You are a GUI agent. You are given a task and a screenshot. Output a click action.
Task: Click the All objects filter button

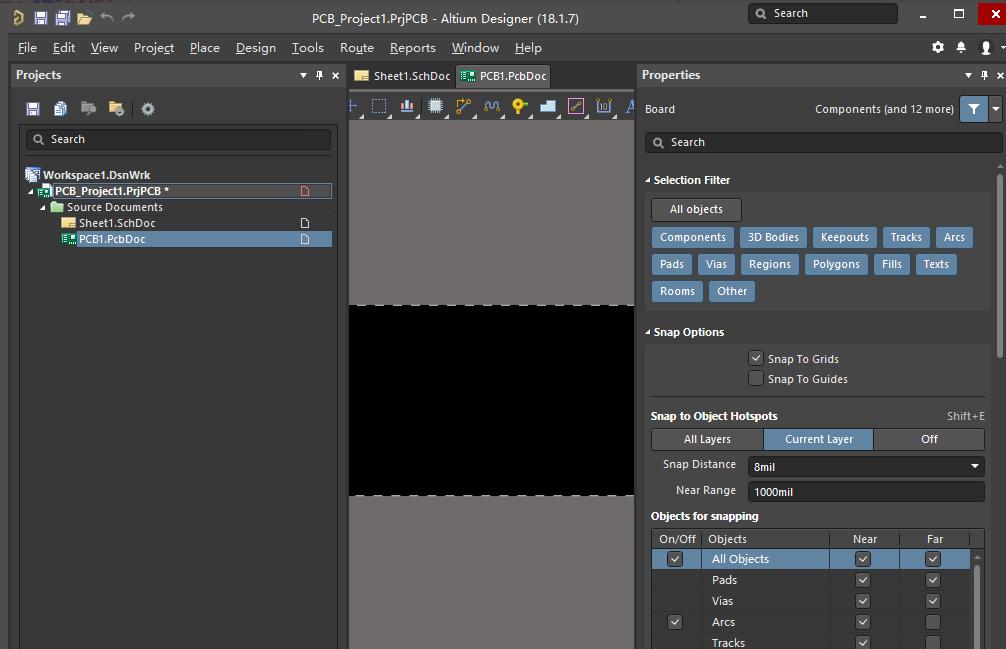(696, 209)
